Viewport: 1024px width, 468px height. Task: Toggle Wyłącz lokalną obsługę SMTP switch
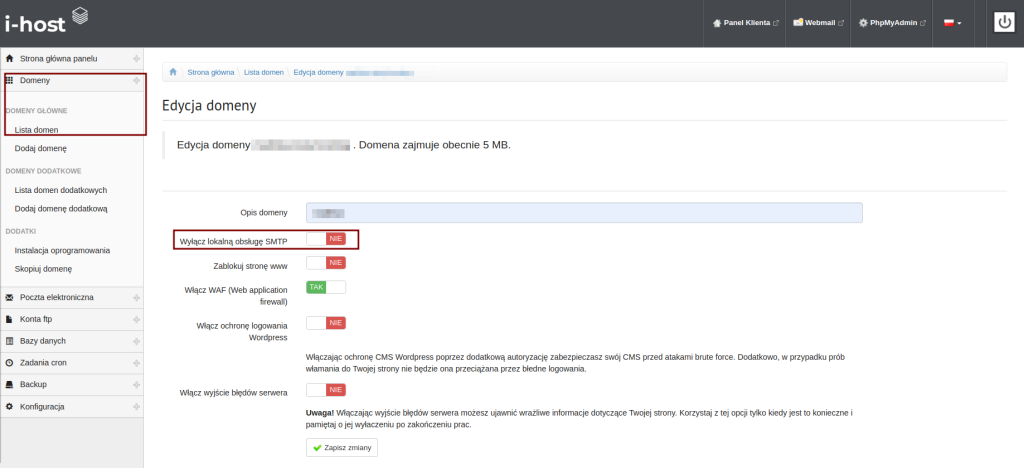[325, 239]
